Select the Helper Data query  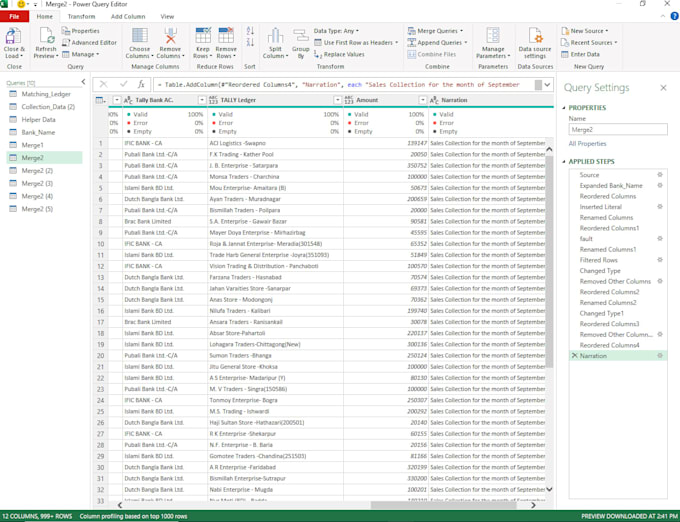(x=38, y=119)
